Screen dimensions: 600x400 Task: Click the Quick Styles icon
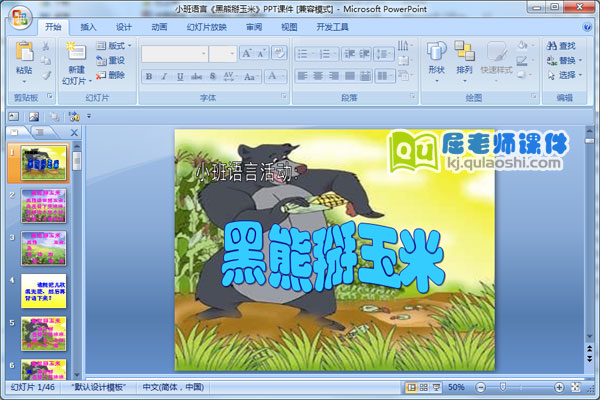click(x=497, y=52)
